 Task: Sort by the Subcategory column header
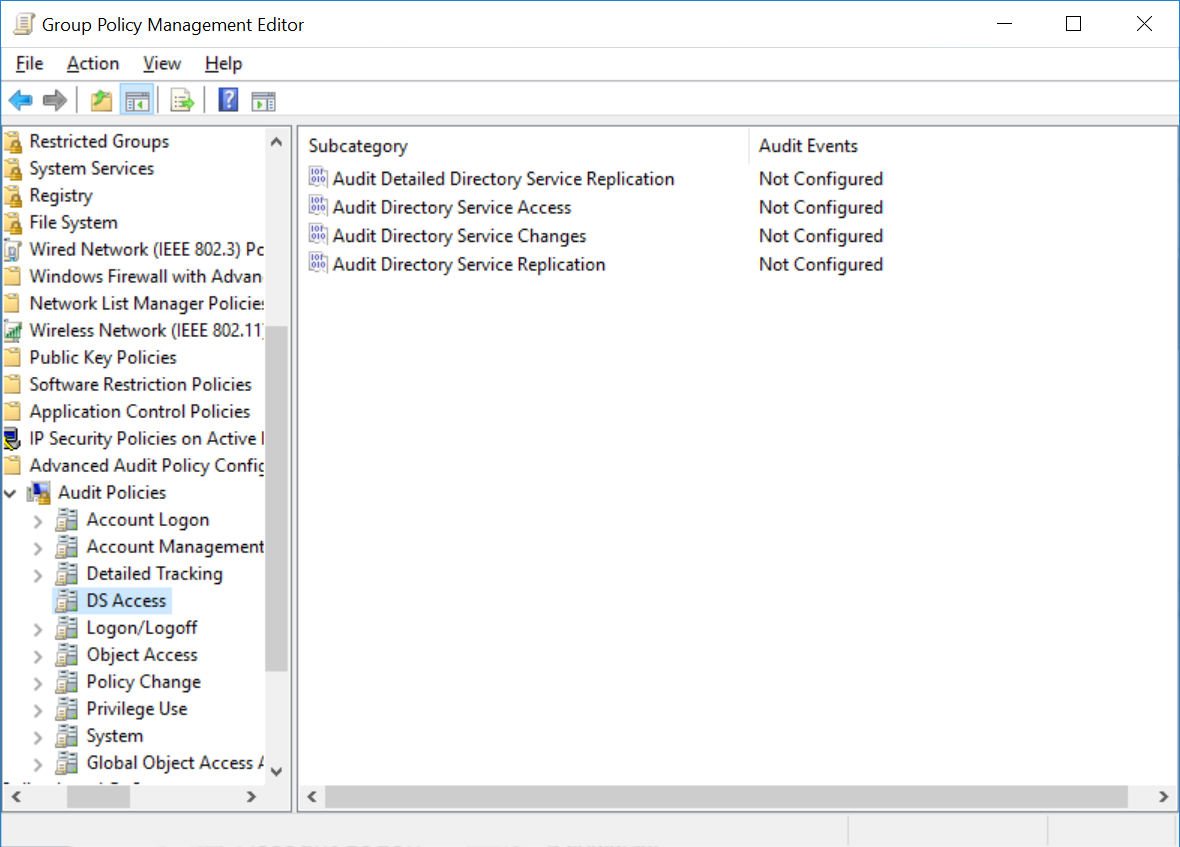524,146
